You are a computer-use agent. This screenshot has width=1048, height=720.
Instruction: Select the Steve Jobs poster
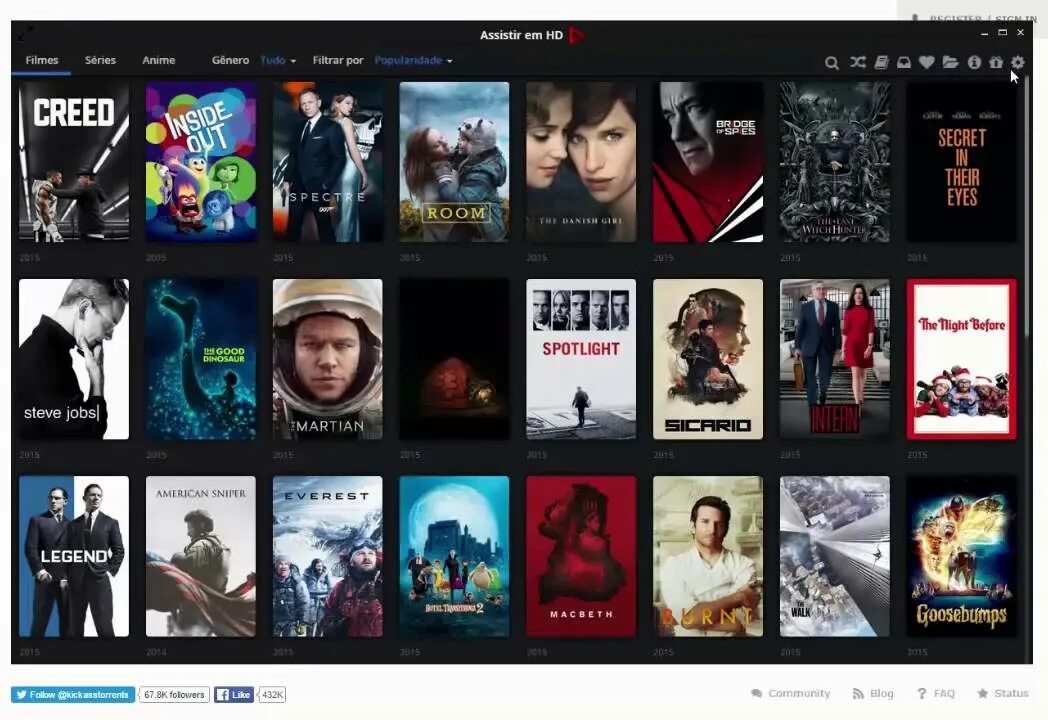click(74, 359)
